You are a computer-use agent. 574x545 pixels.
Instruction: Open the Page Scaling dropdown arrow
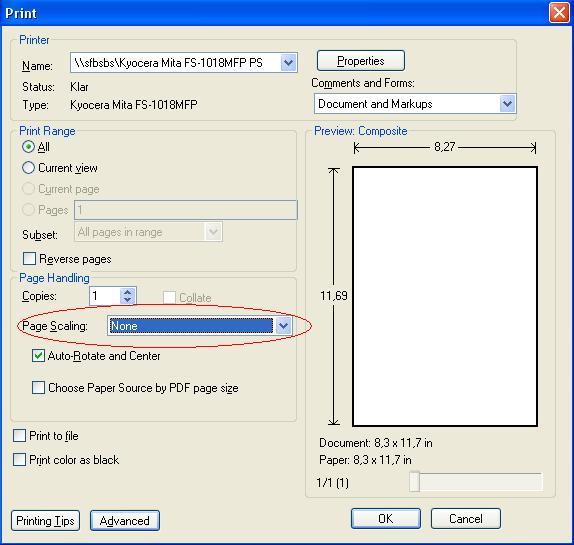pyautogui.click(x=283, y=326)
